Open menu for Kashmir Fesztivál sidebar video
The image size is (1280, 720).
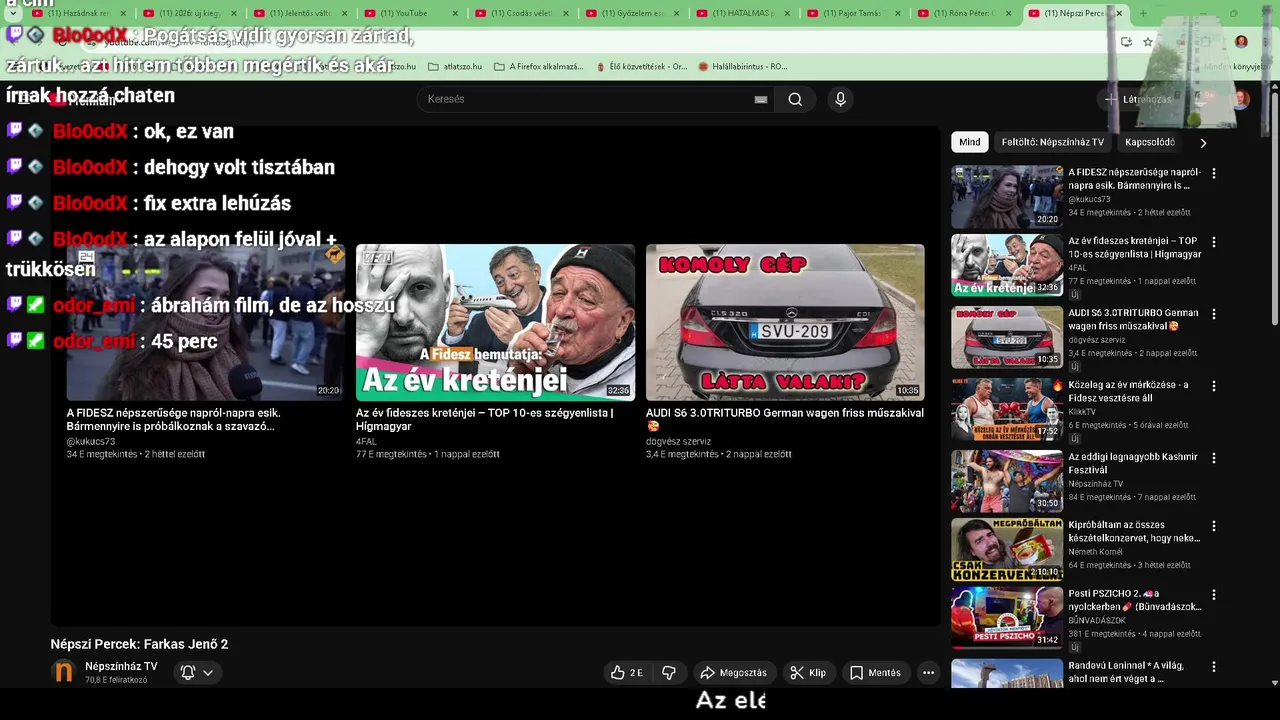[x=1214, y=458]
